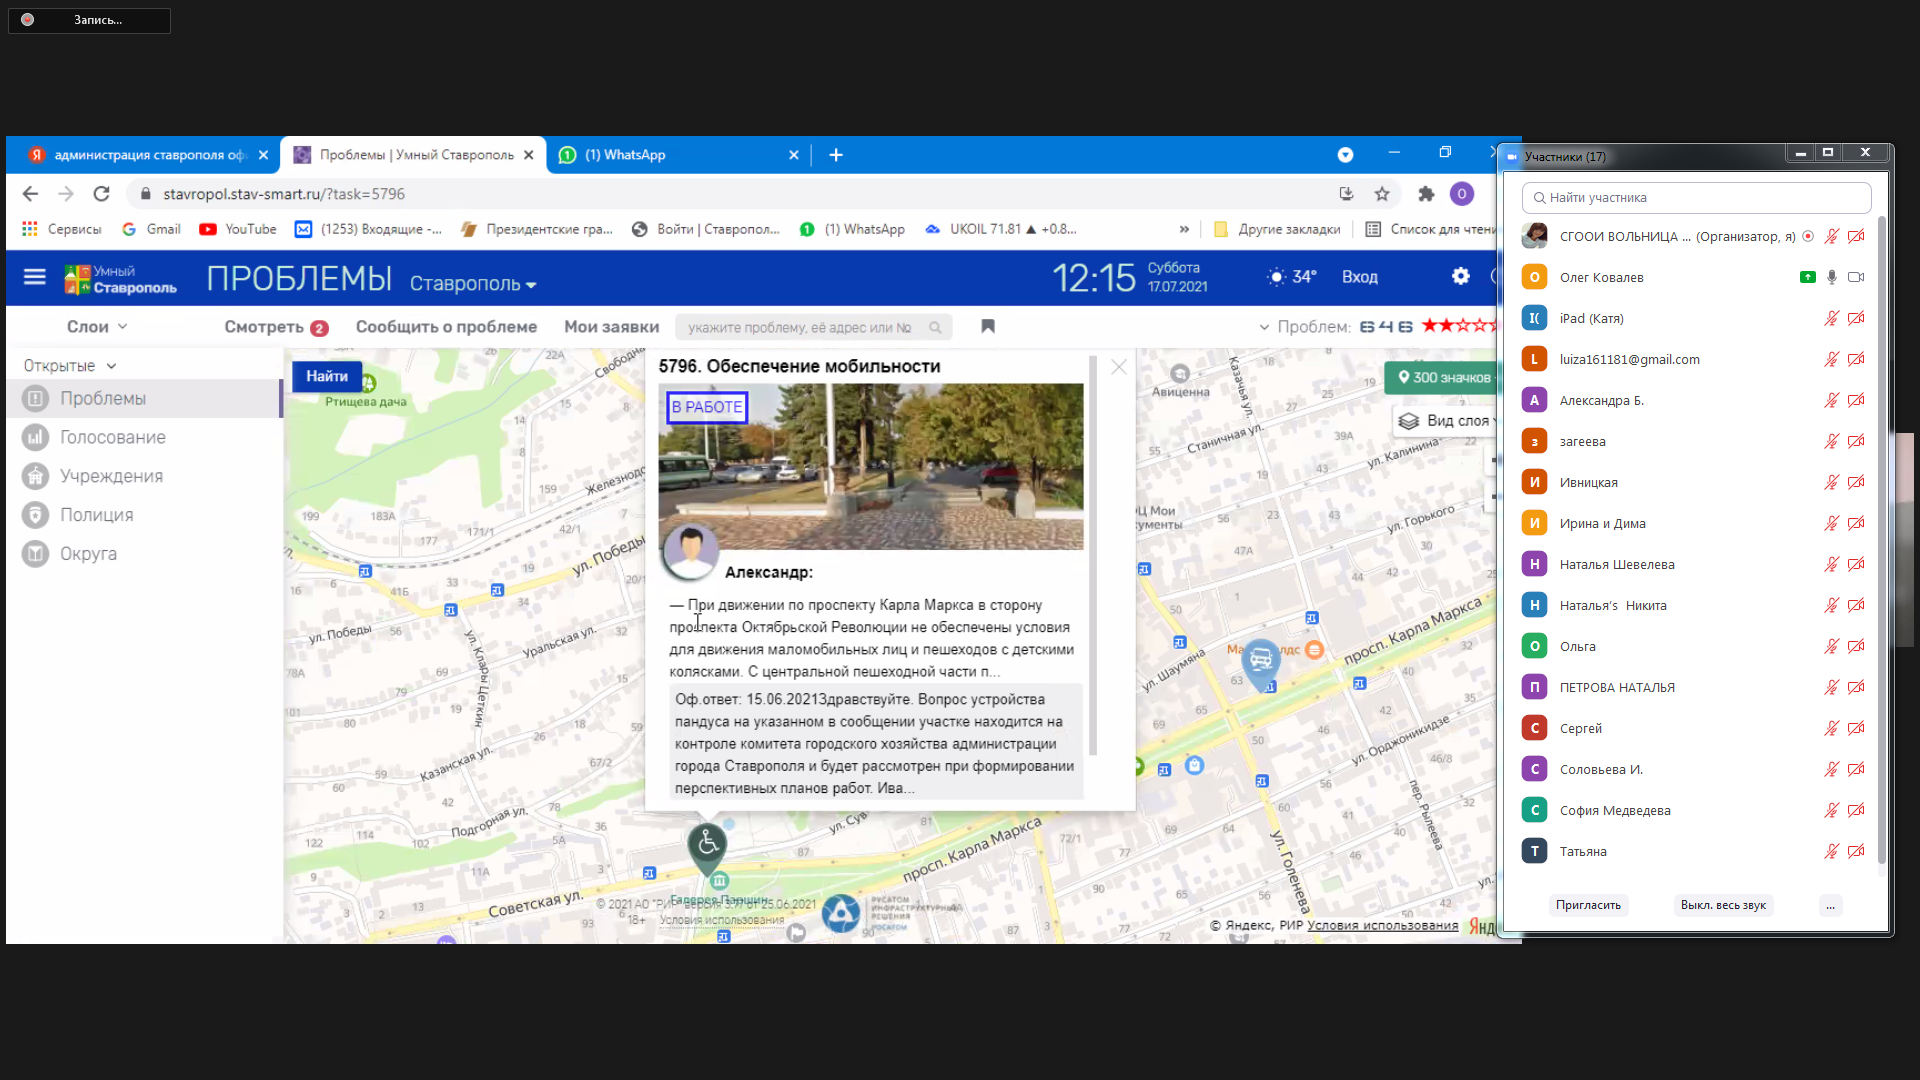Click the Найти button on map
1920x1080 pixels.
pyautogui.click(x=327, y=376)
